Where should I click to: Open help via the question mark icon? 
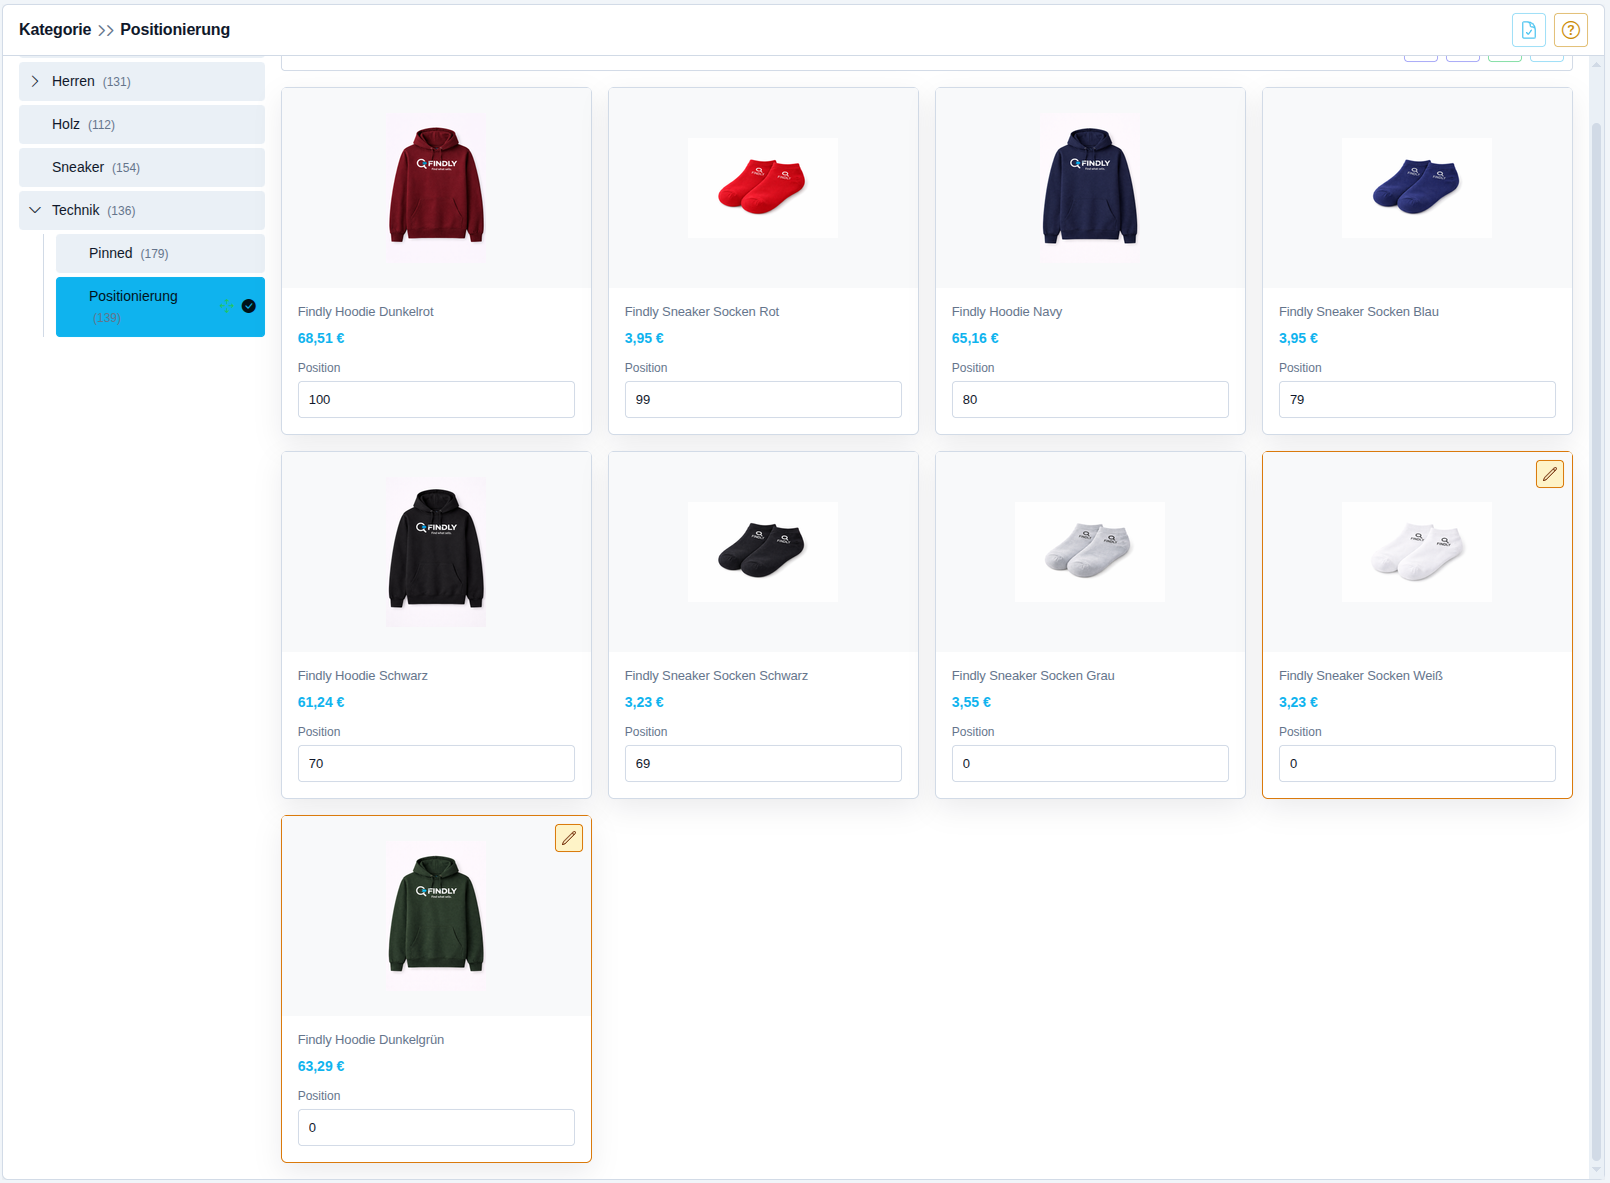1571,30
